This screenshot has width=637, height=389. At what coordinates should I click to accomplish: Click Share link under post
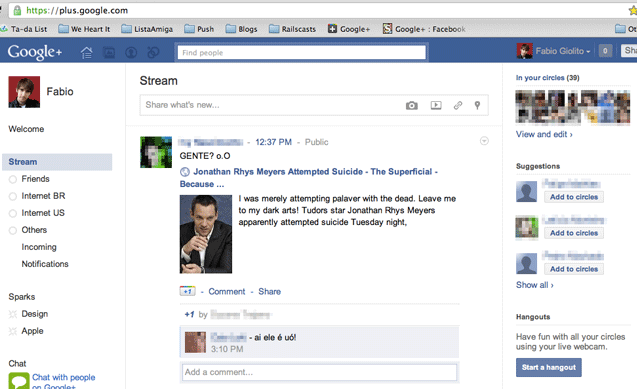coord(269,292)
